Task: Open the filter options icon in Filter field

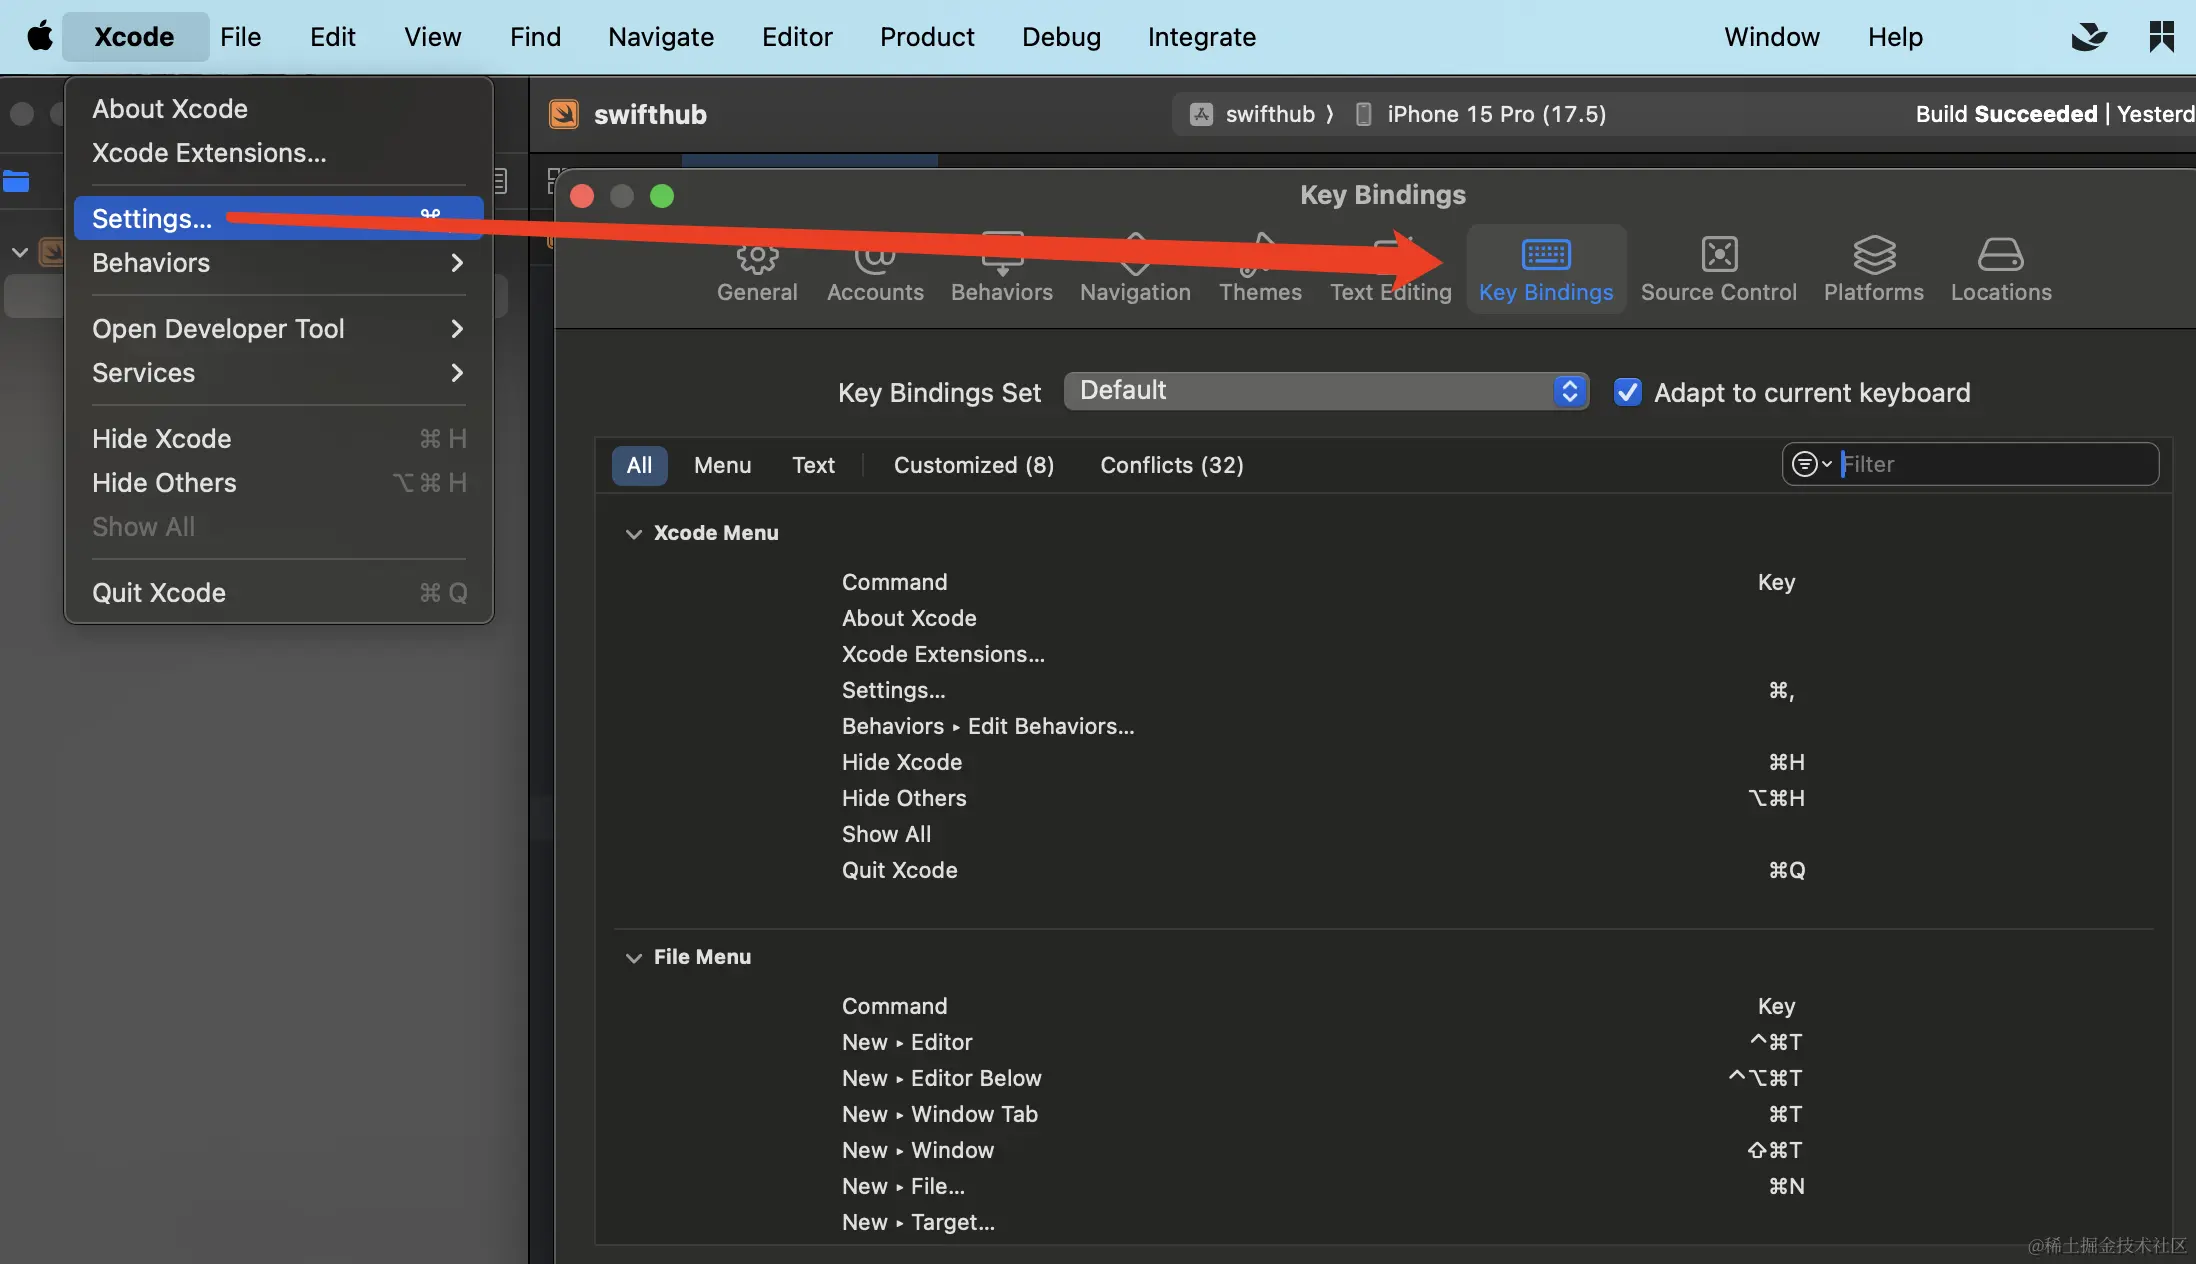Action: tap(1811, 464)
